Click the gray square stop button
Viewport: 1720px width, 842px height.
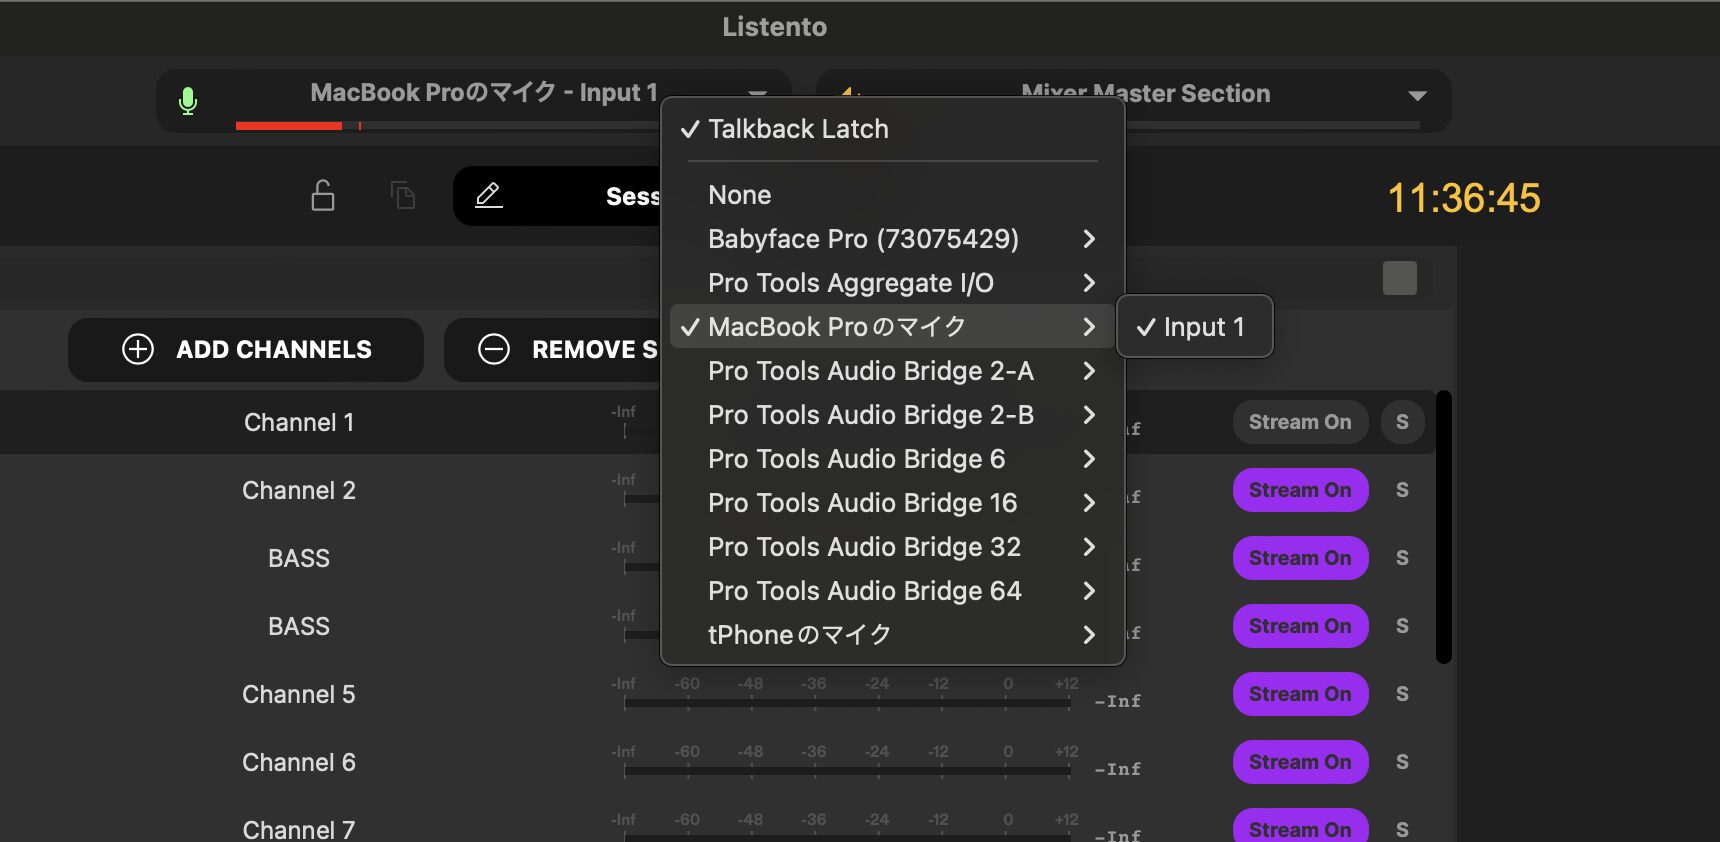click(x=1399, y=278)
